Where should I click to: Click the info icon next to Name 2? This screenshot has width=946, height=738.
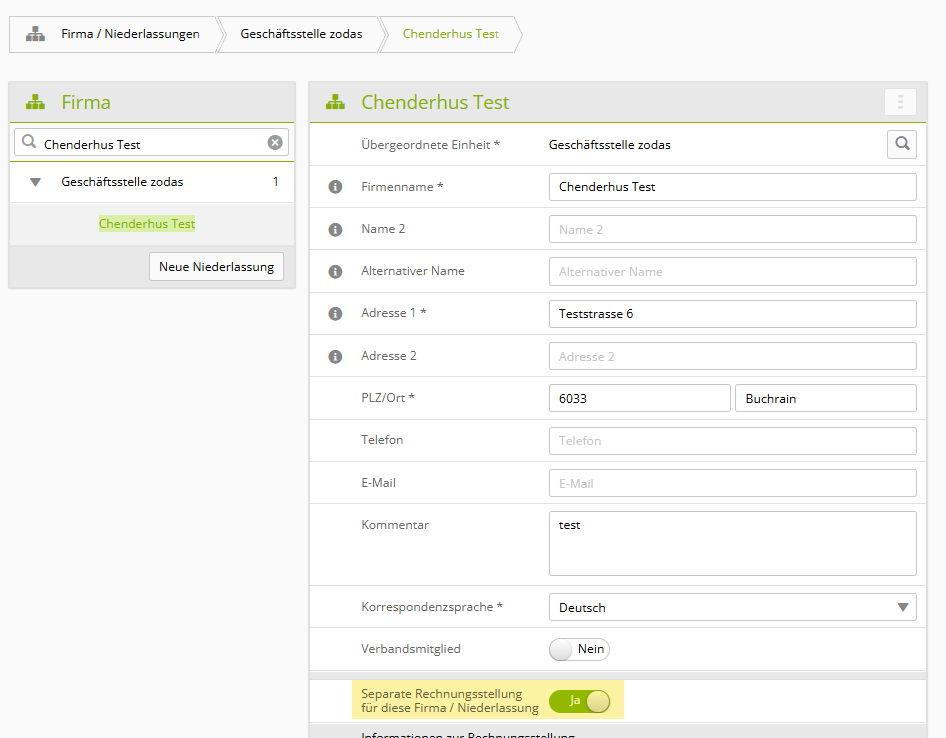click(x=335, y=229)
